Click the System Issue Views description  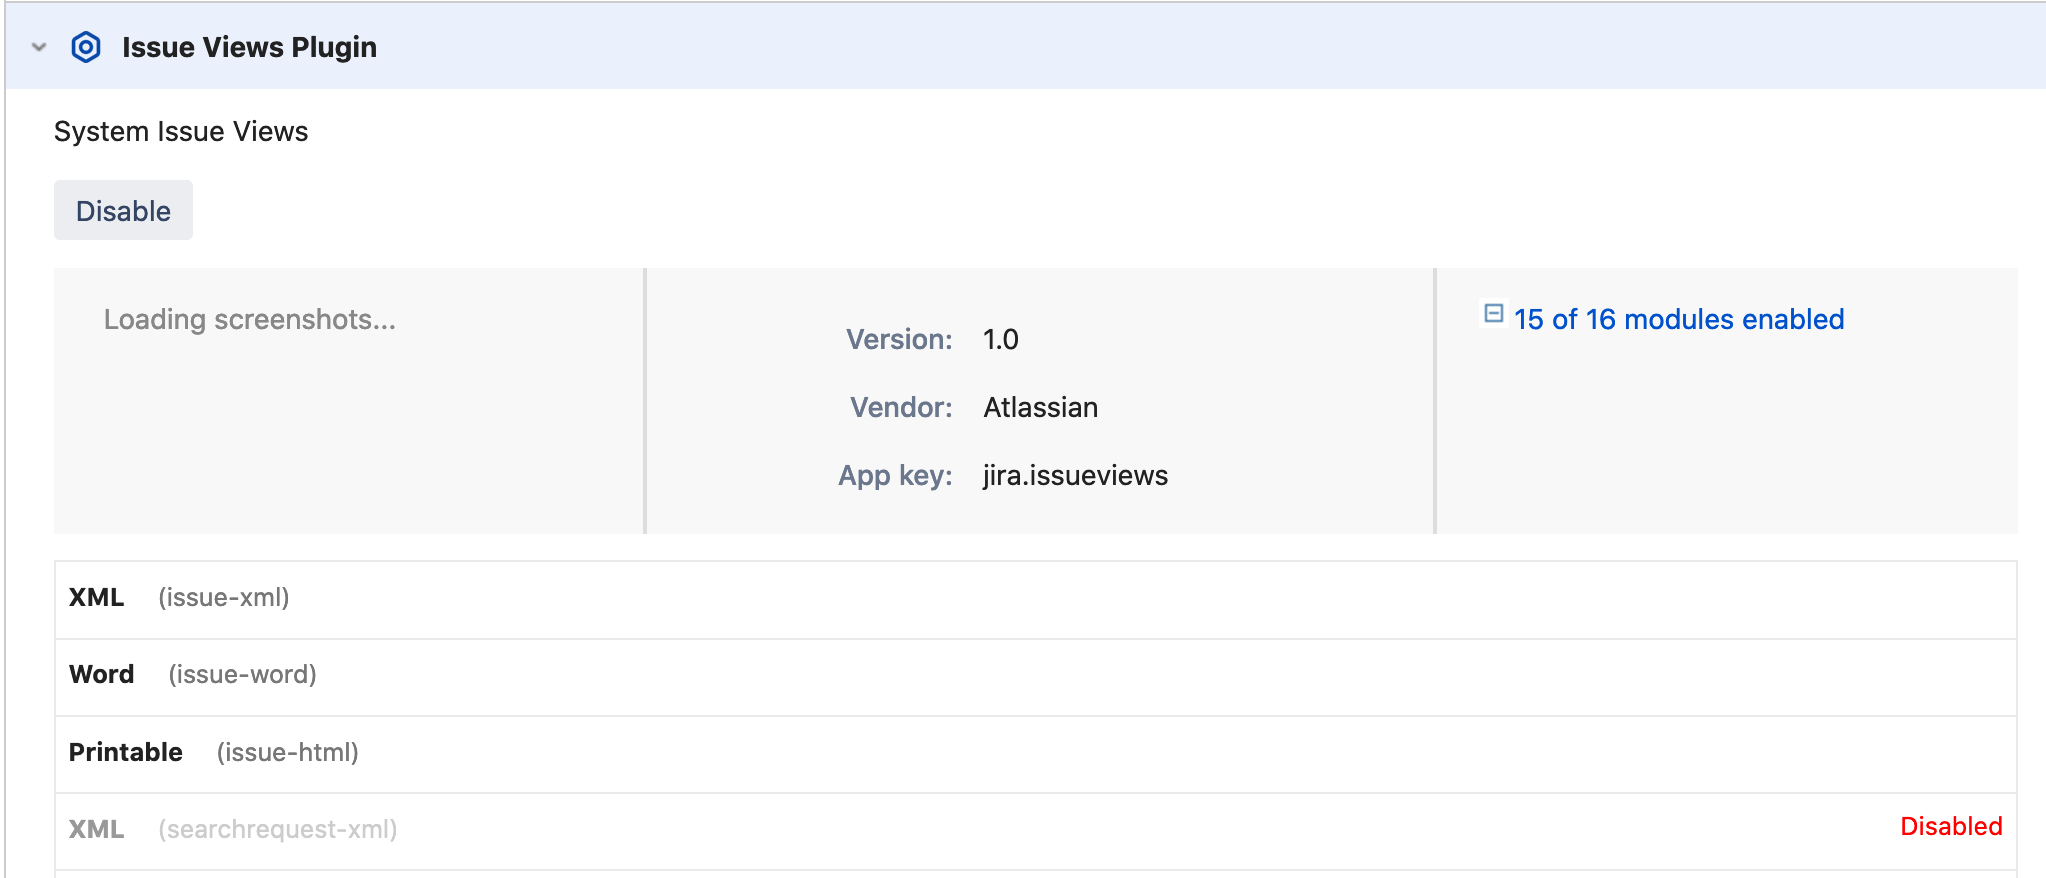[x=181, y=131]
